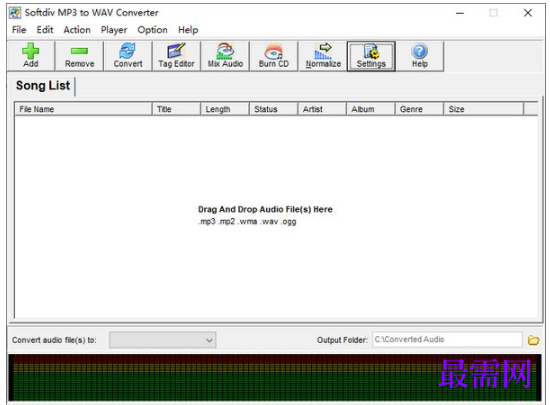Select the Song List tab
550x405 pixels.
[x=43, y=86]
